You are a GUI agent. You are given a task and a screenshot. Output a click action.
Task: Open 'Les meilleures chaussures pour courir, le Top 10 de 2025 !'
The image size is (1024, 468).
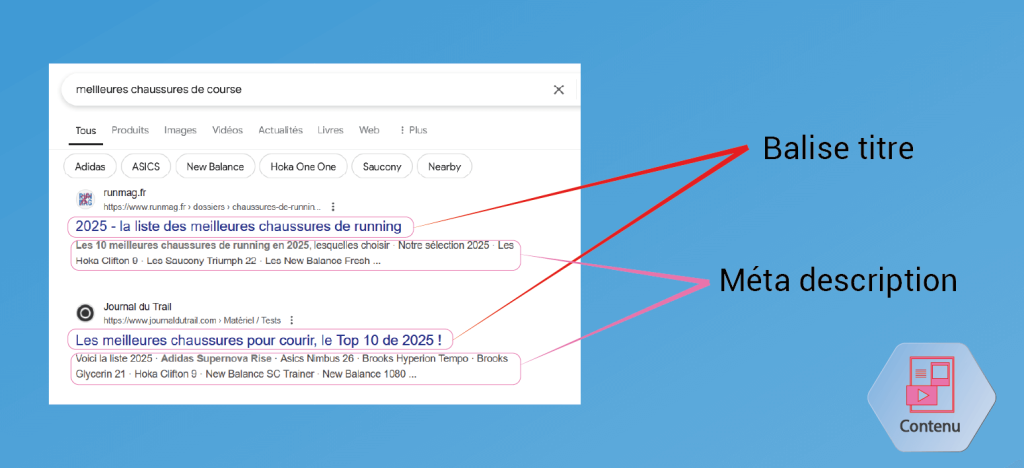click(259, 340)
